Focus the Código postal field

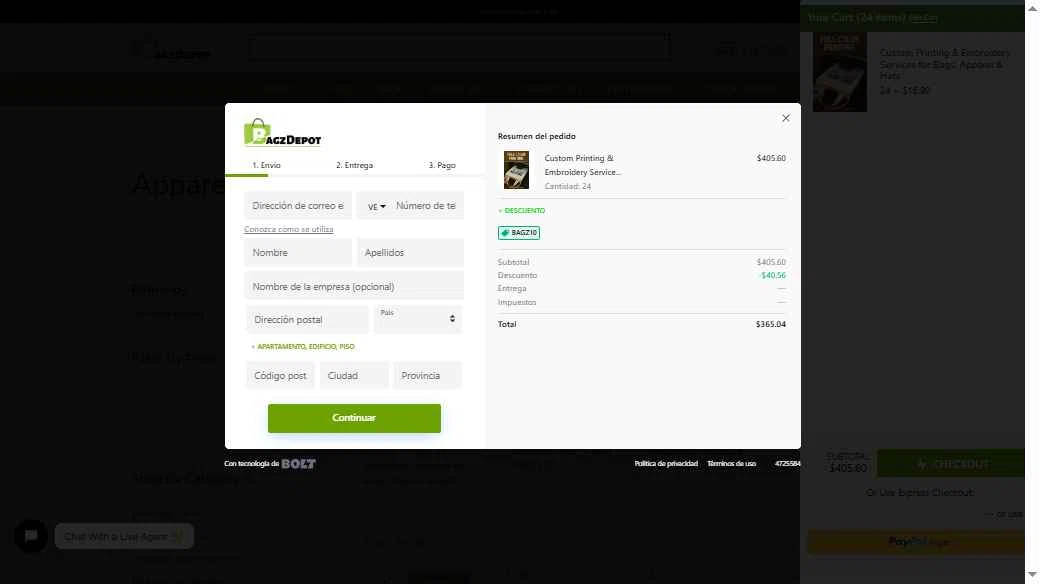280,376
